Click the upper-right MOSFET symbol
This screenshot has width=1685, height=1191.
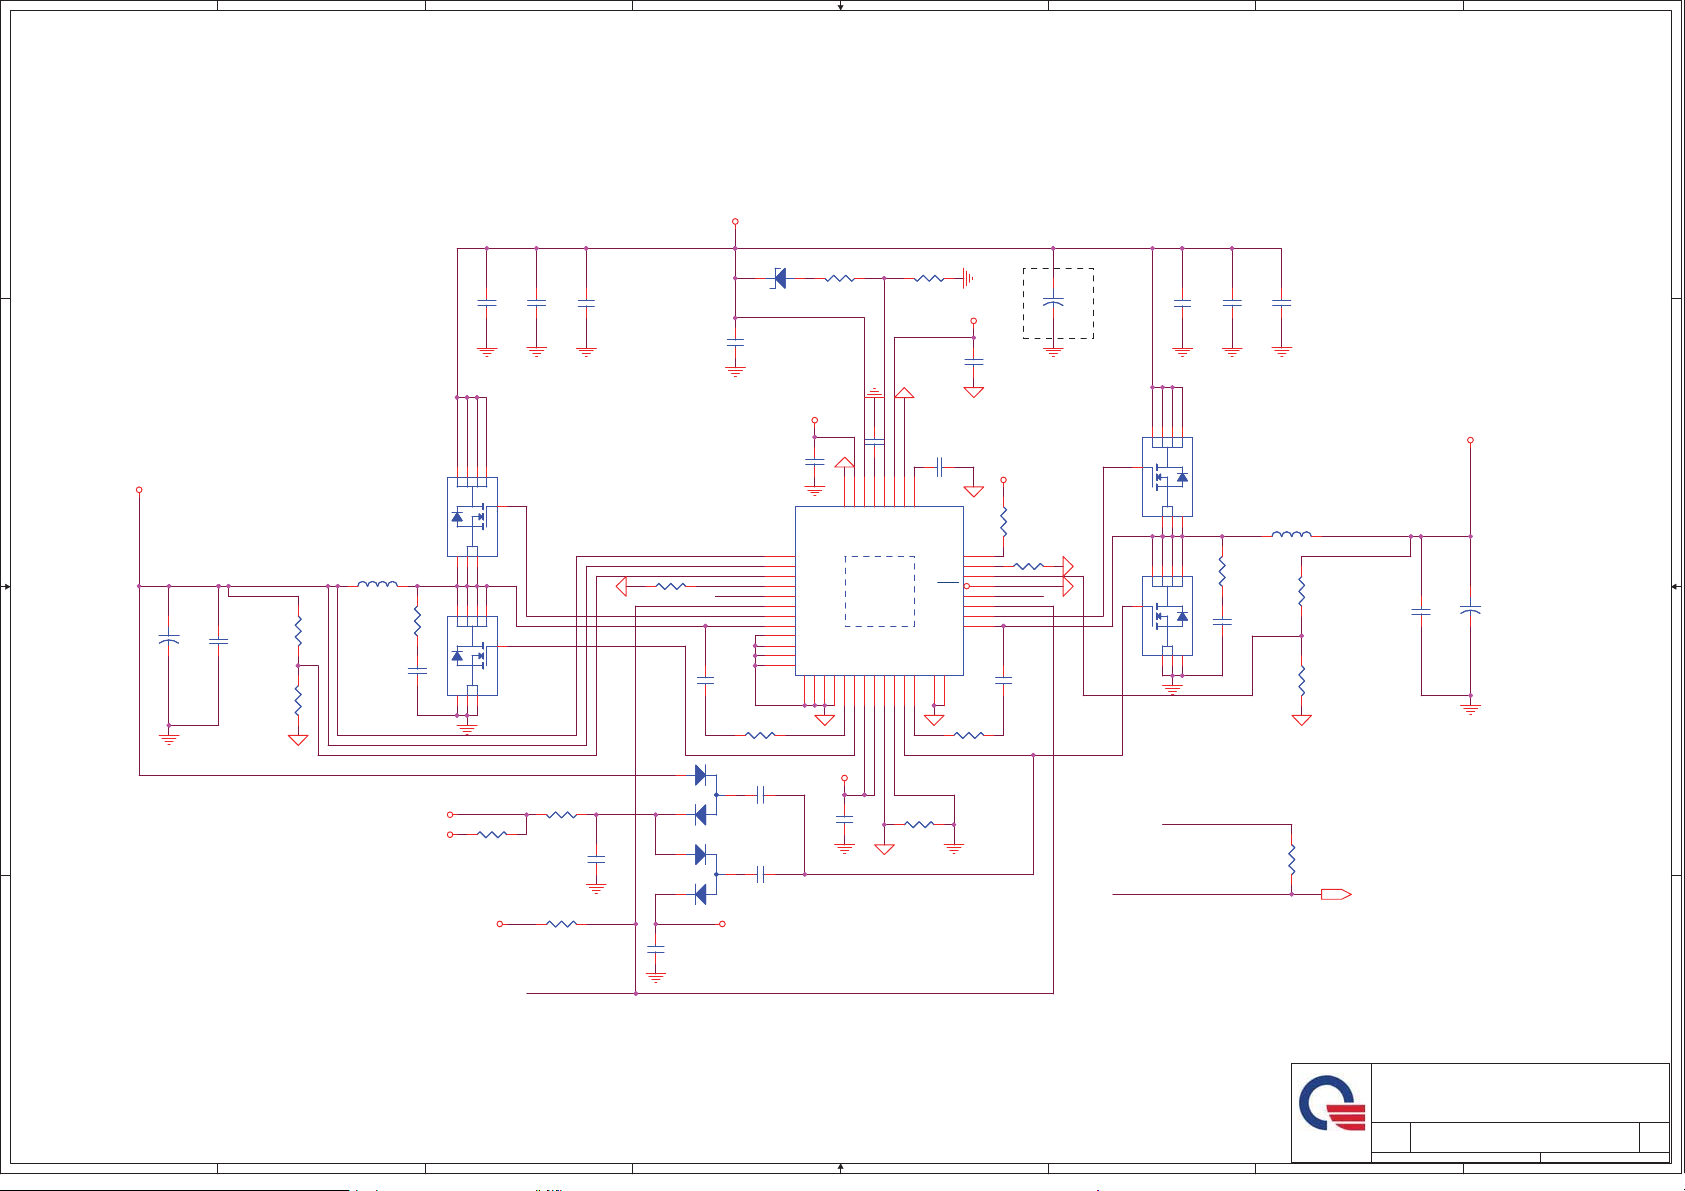[1167, 476]
